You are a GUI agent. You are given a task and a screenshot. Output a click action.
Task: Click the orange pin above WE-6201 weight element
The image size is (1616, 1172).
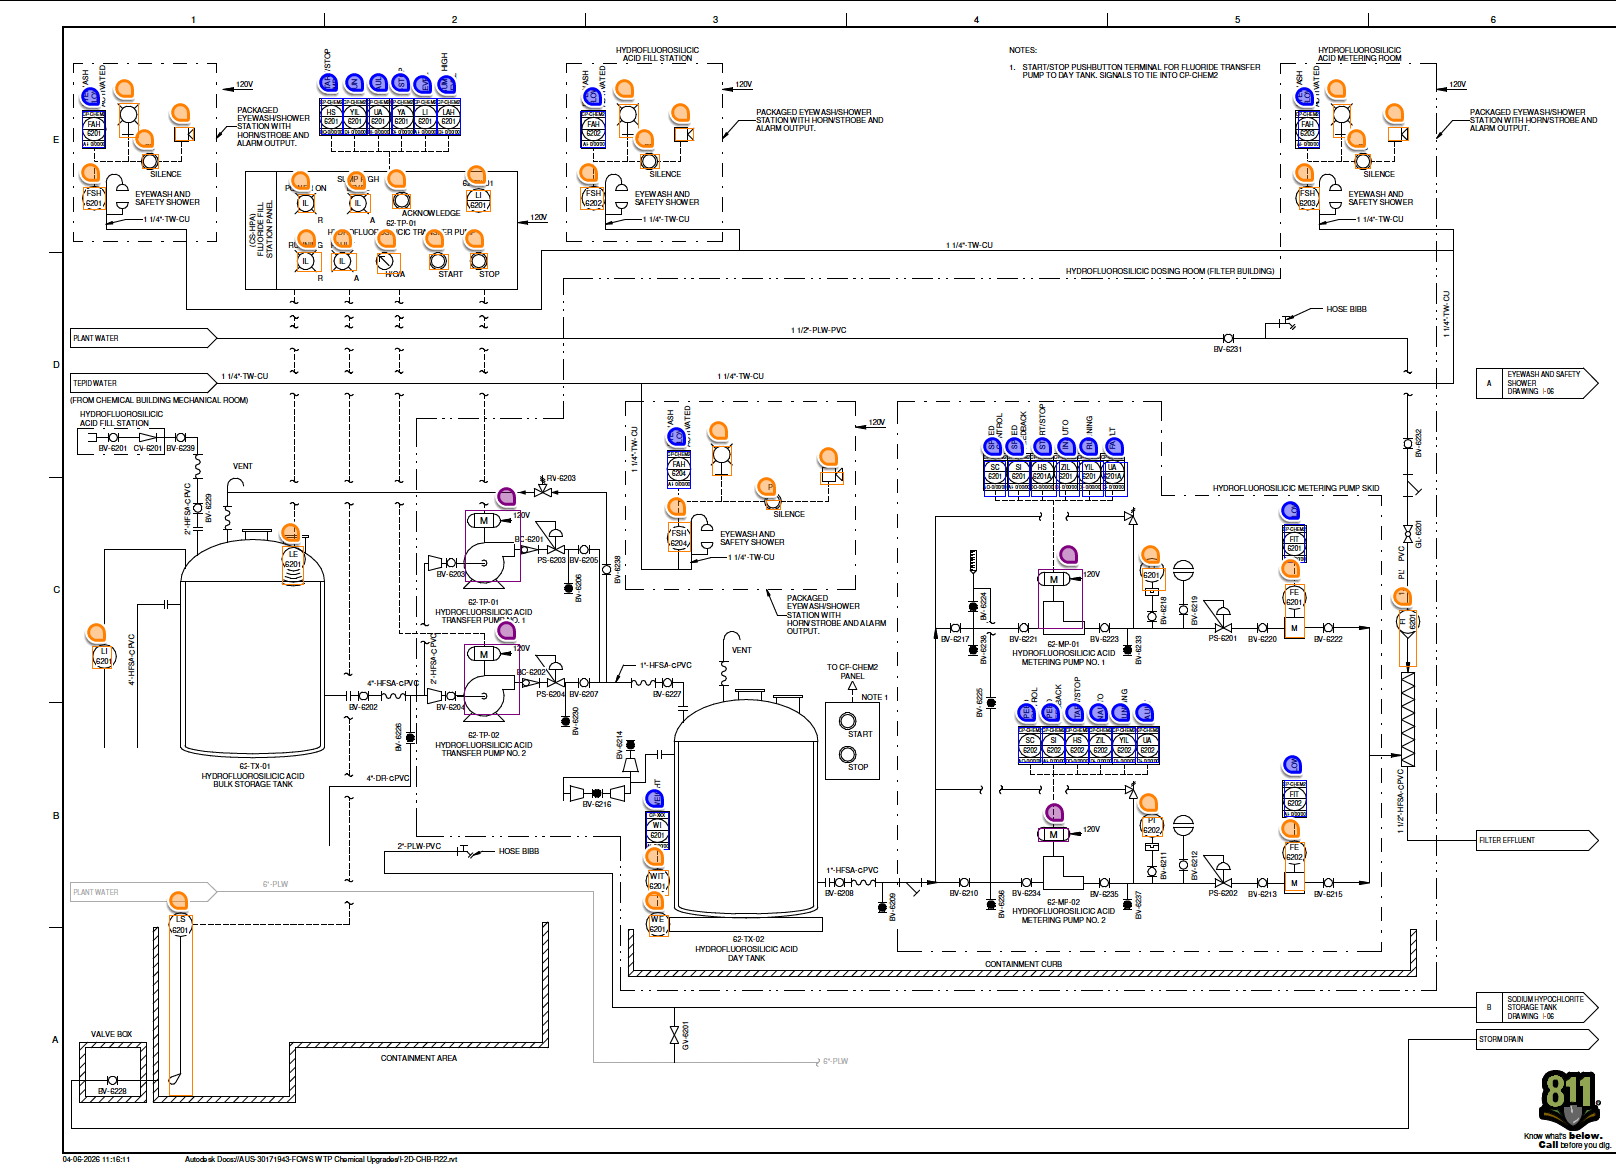(x=655, y=901)
